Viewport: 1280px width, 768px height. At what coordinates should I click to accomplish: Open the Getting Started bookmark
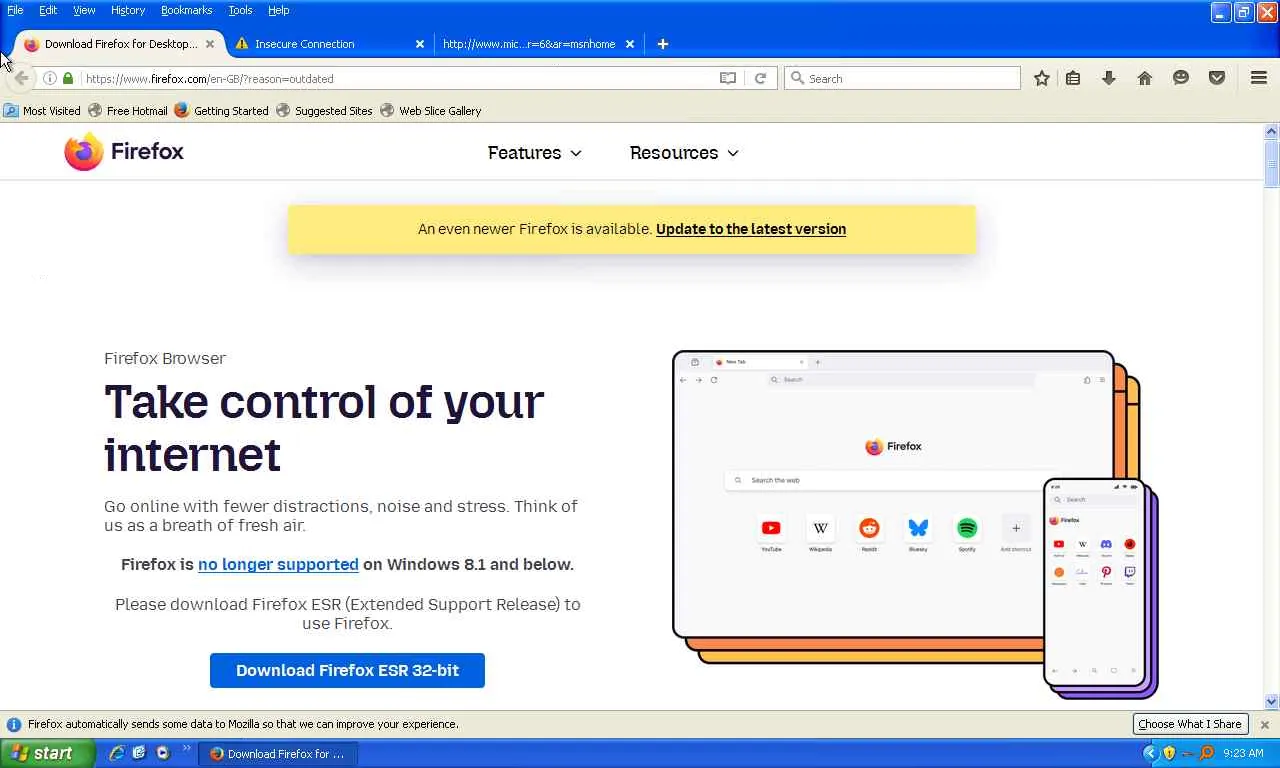click(x=221, y=111)
